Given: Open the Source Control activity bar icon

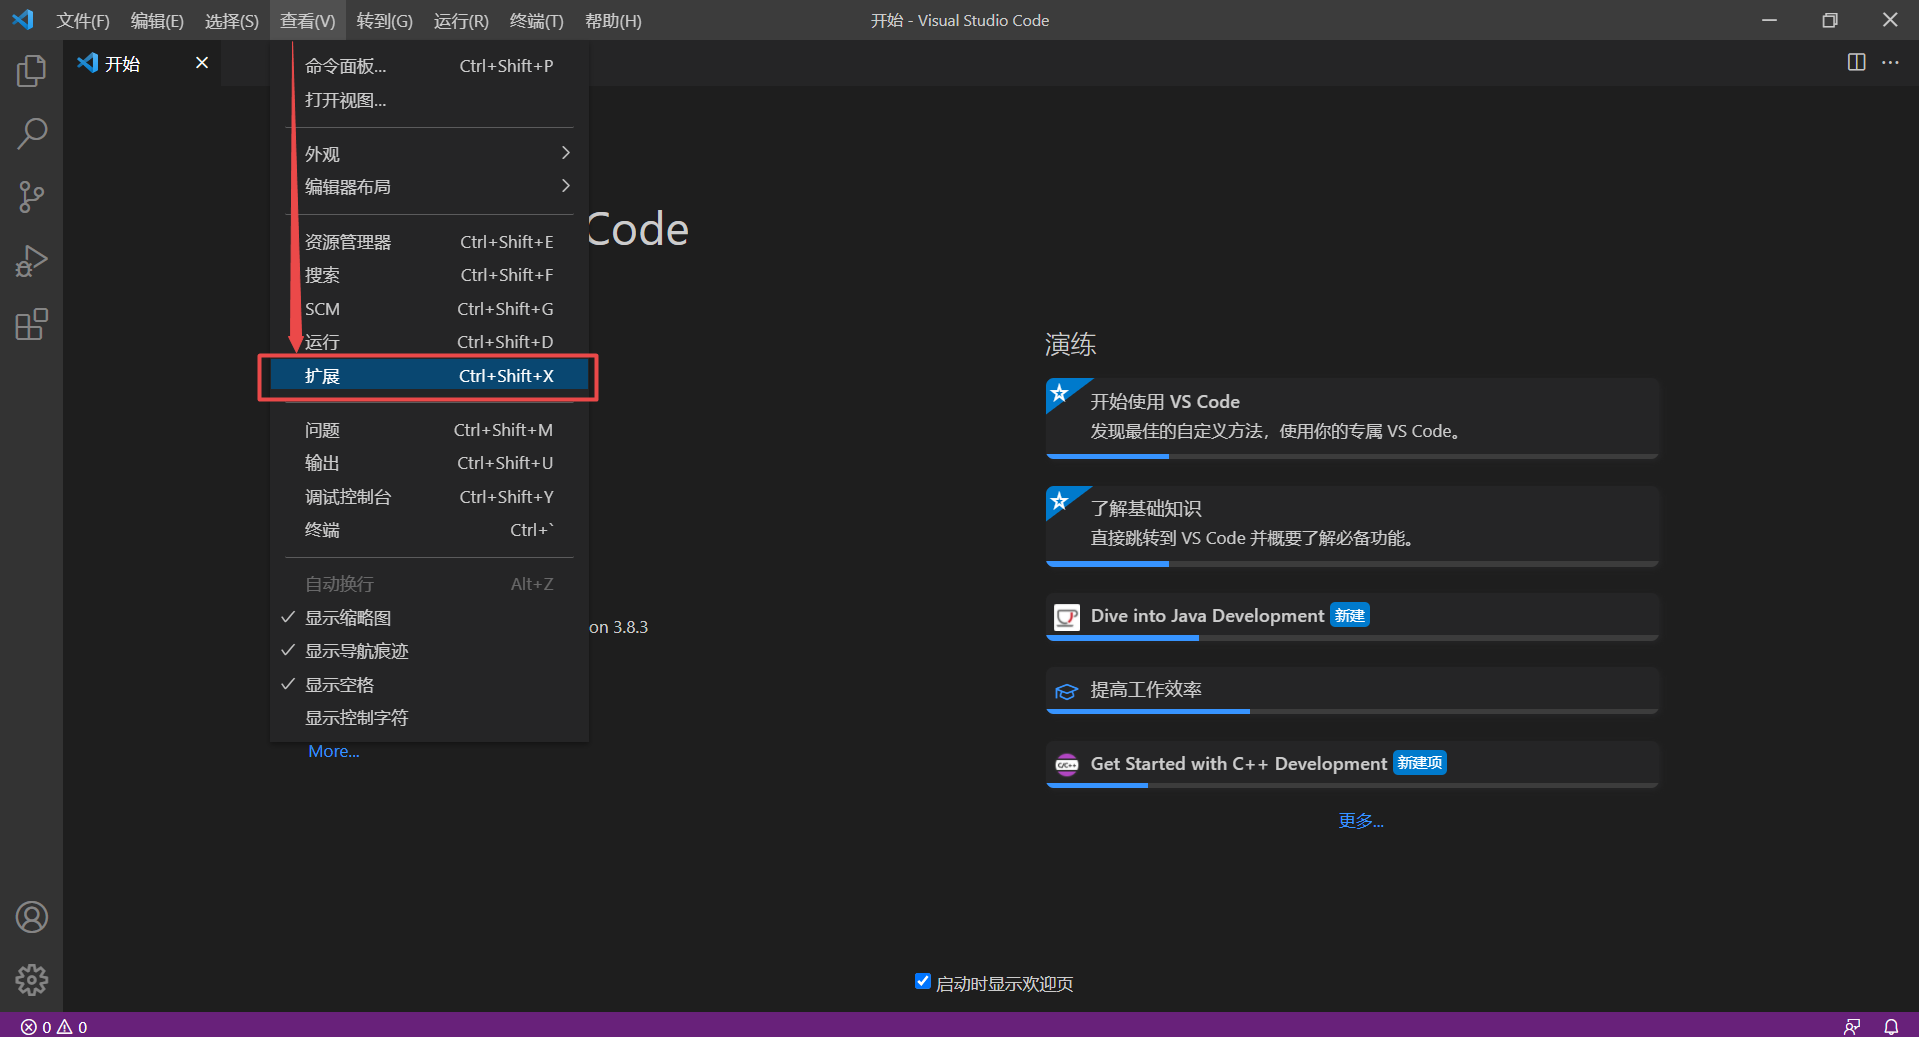Looking at the screenshot, I should pos(31,197).
